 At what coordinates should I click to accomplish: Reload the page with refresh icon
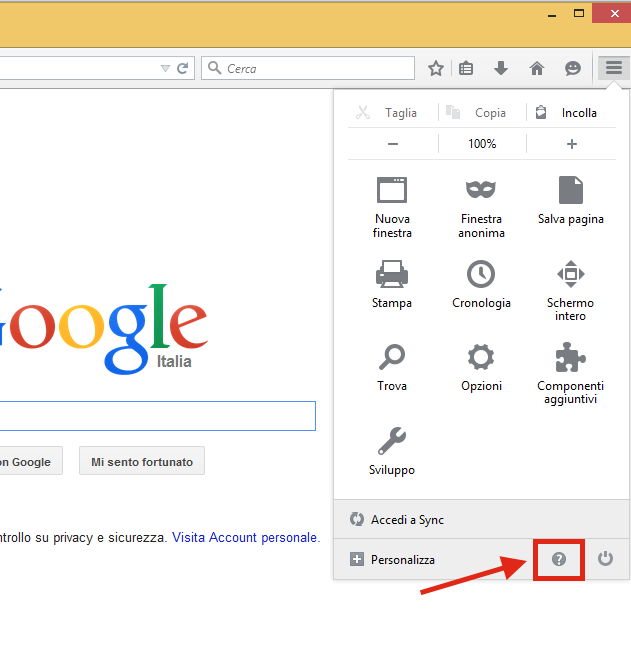coord(183,68)
